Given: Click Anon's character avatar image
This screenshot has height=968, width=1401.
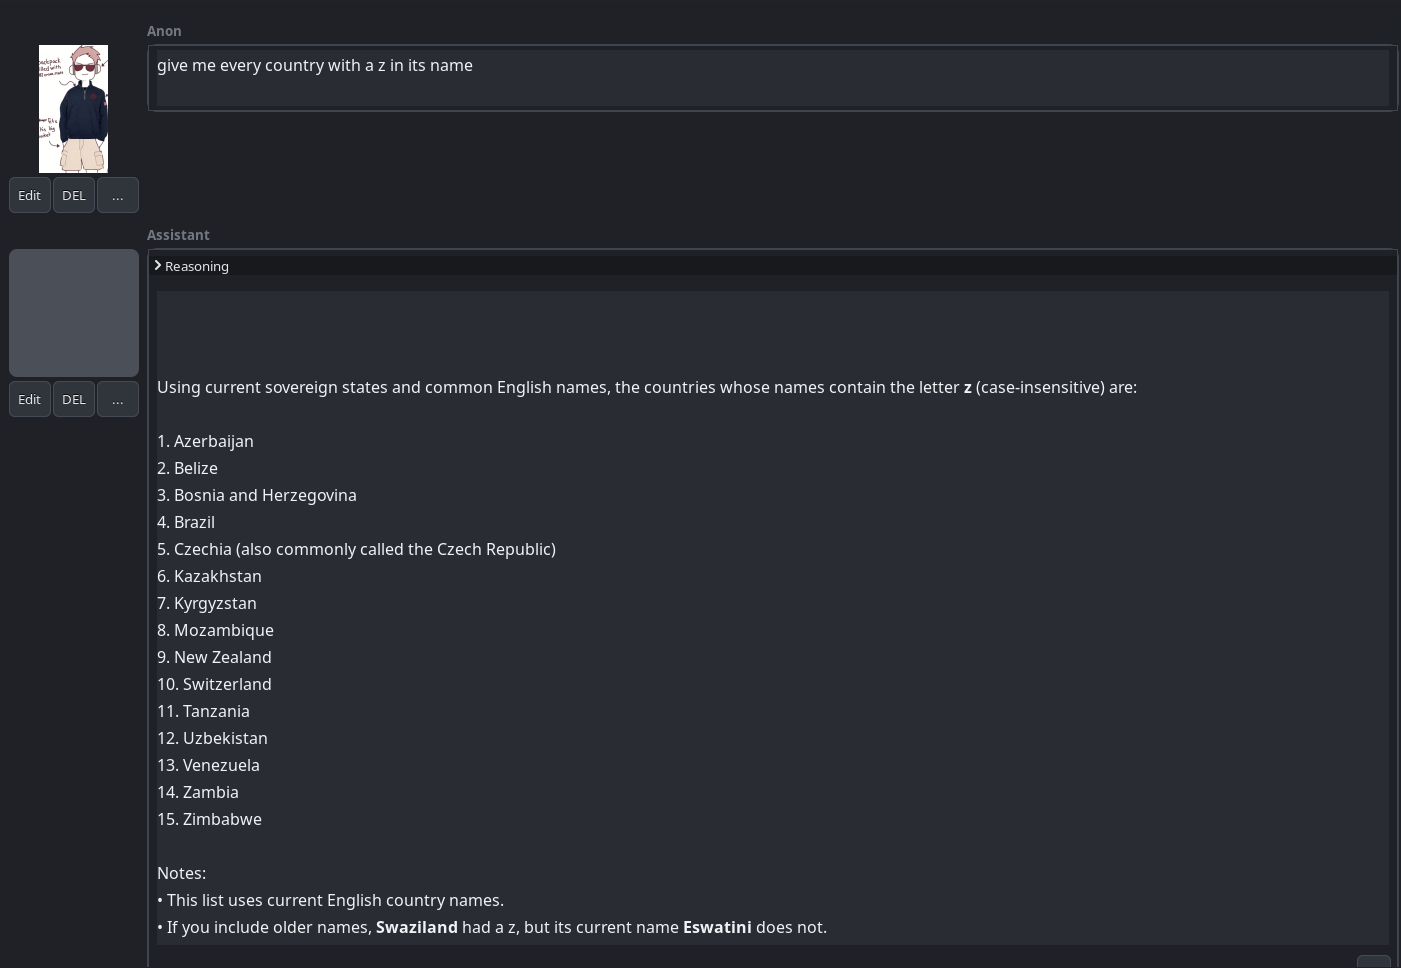Looking at the screenshot, I should point(73,109).
